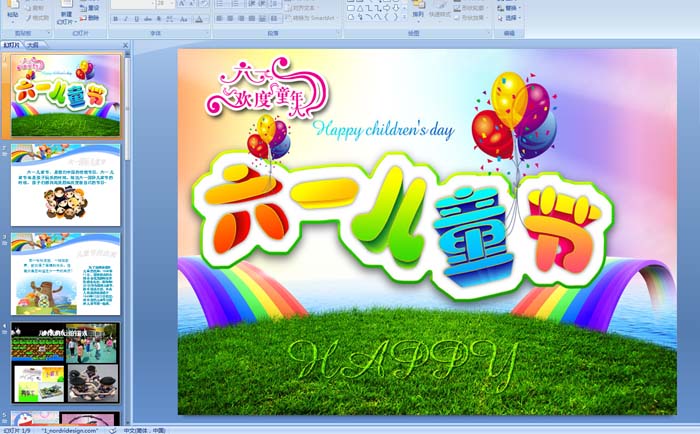This screenshot has width=700, height=434.
Task: Select the right arrow shape in gallery
Action: point(386,8)
